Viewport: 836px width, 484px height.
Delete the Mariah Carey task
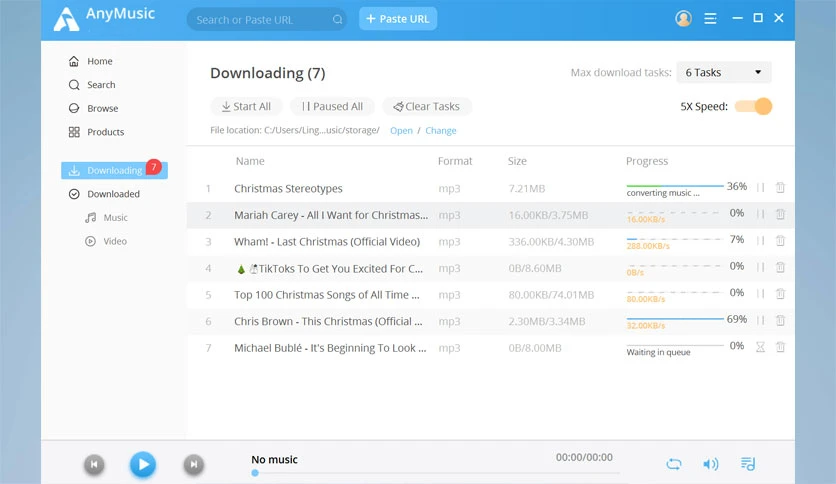[x=781, y=214]
